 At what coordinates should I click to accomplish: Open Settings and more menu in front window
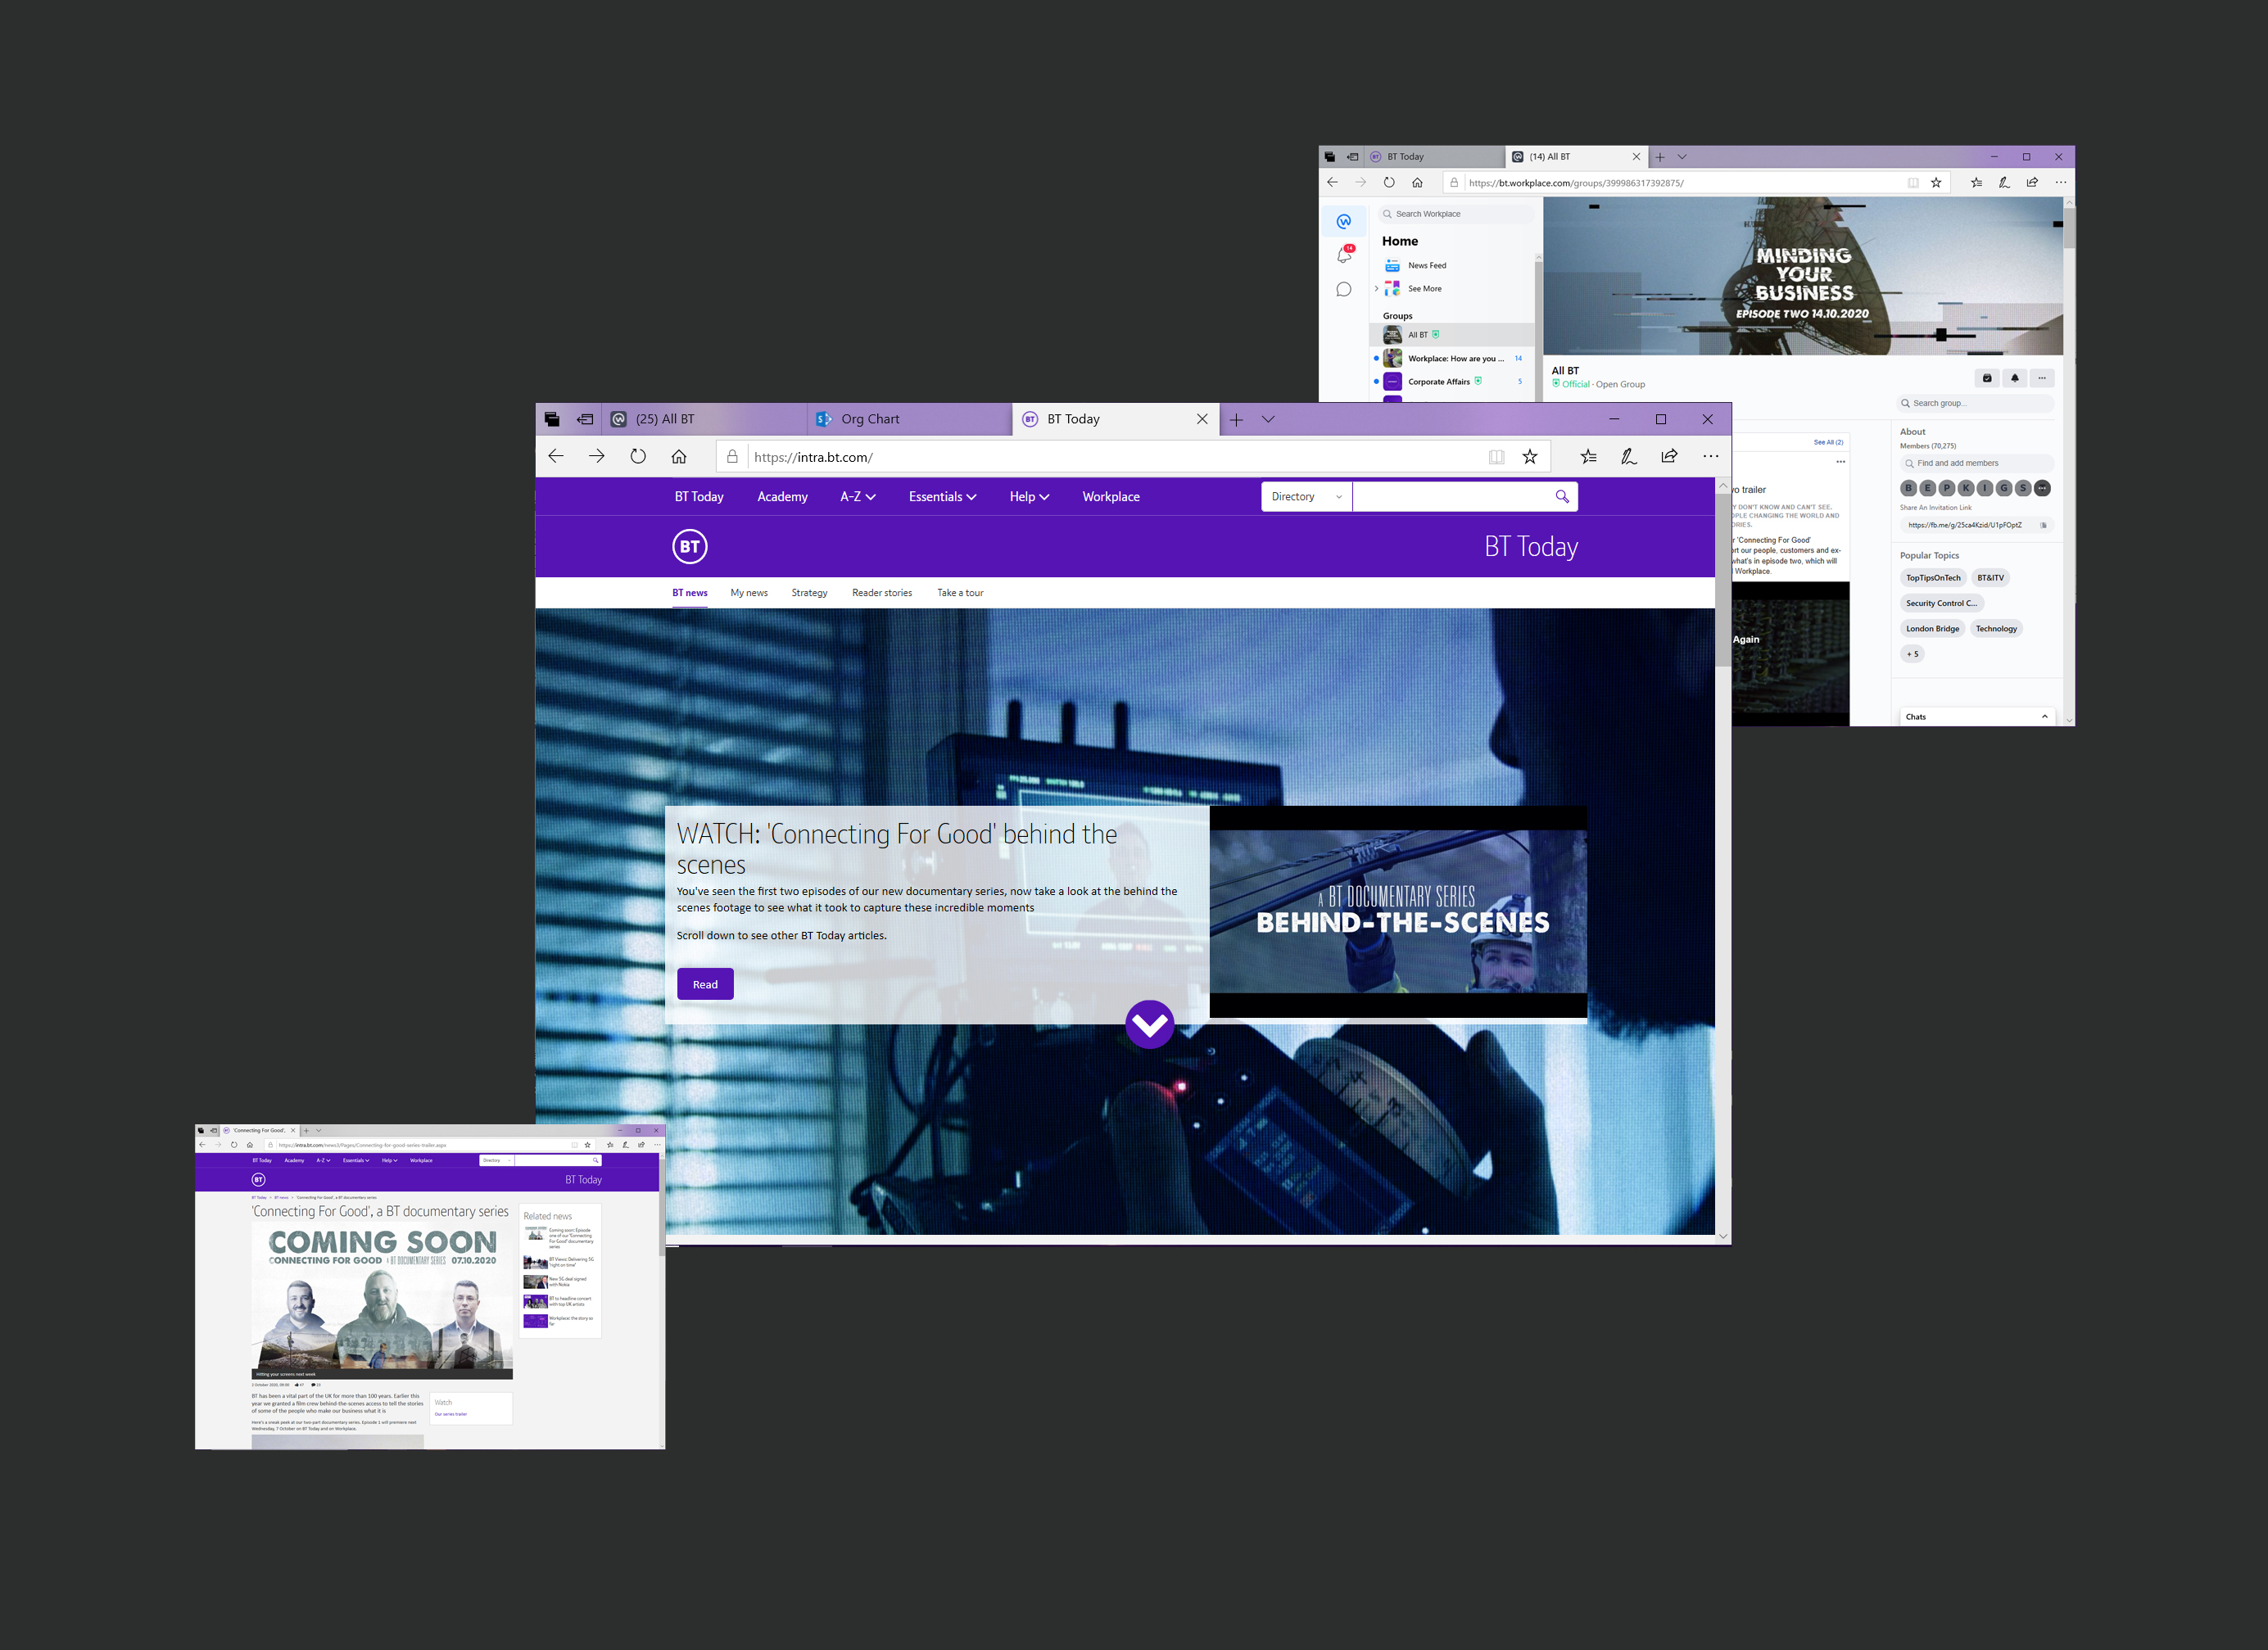click(x=1711, y=457)
